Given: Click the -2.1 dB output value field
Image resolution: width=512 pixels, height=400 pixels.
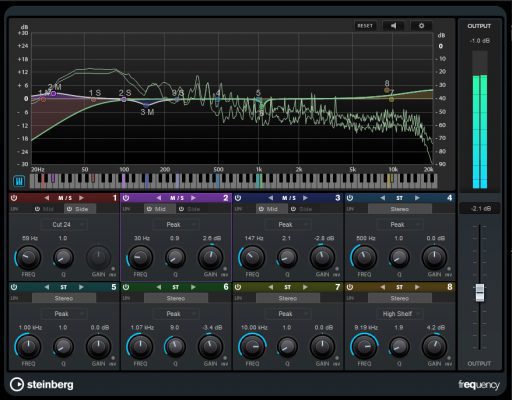Looking at the screenshot, I should 480,209.
